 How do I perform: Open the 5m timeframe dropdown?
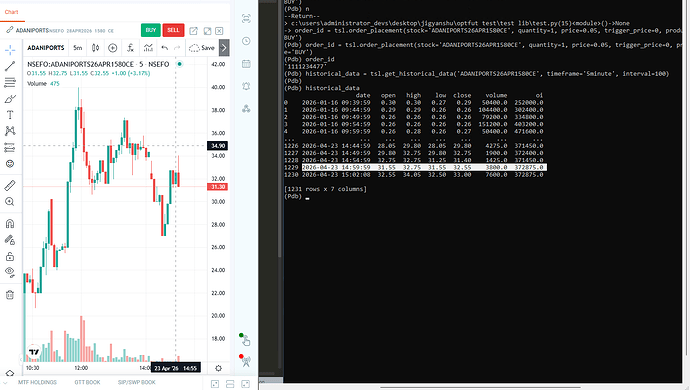(78, 48)
